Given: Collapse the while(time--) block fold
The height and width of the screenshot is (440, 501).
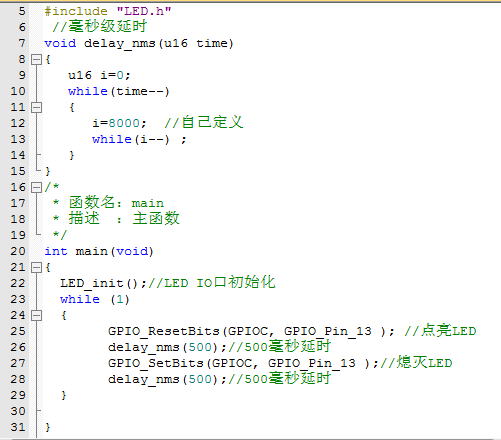Looking at the screenshot, I should 36,107.
